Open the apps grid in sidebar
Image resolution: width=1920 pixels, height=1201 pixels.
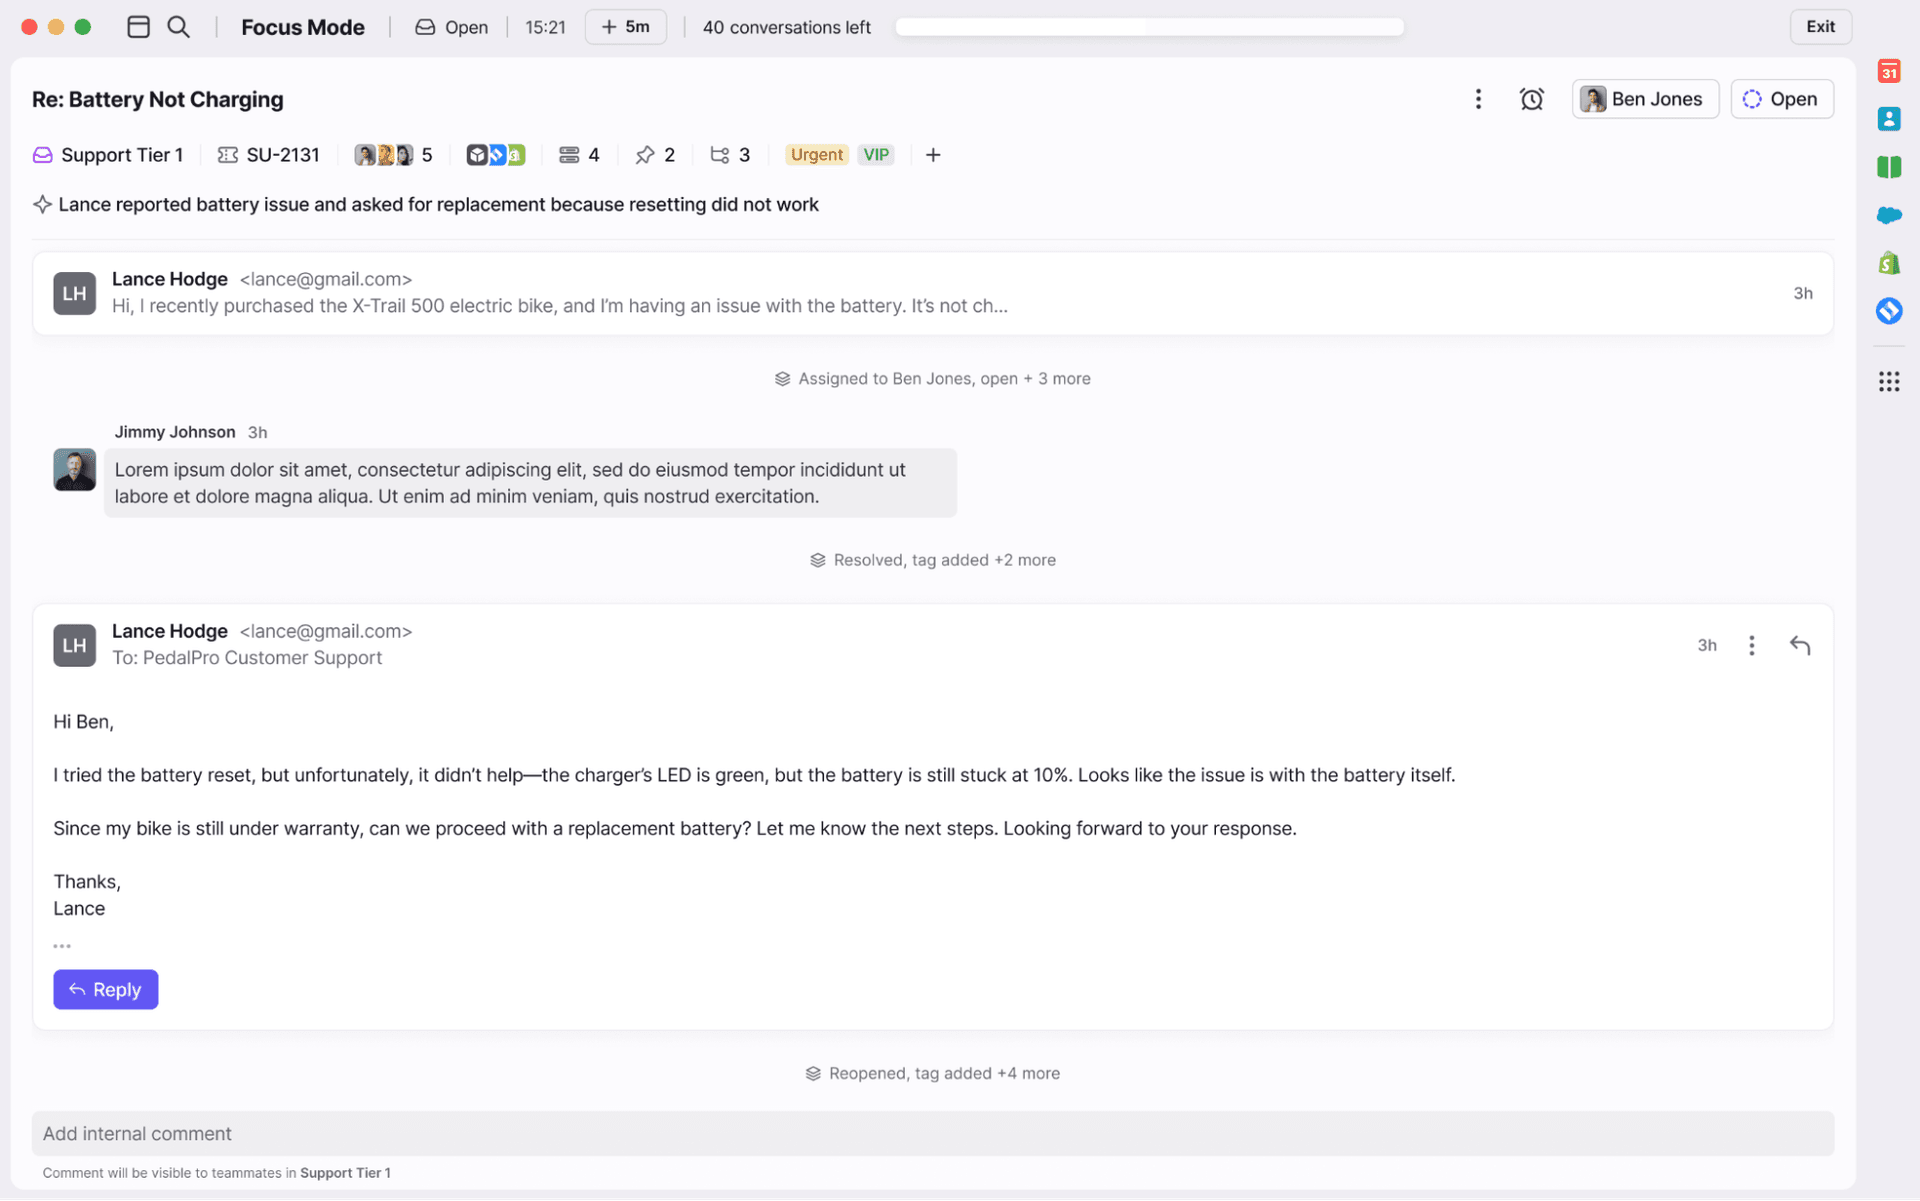1888,381
